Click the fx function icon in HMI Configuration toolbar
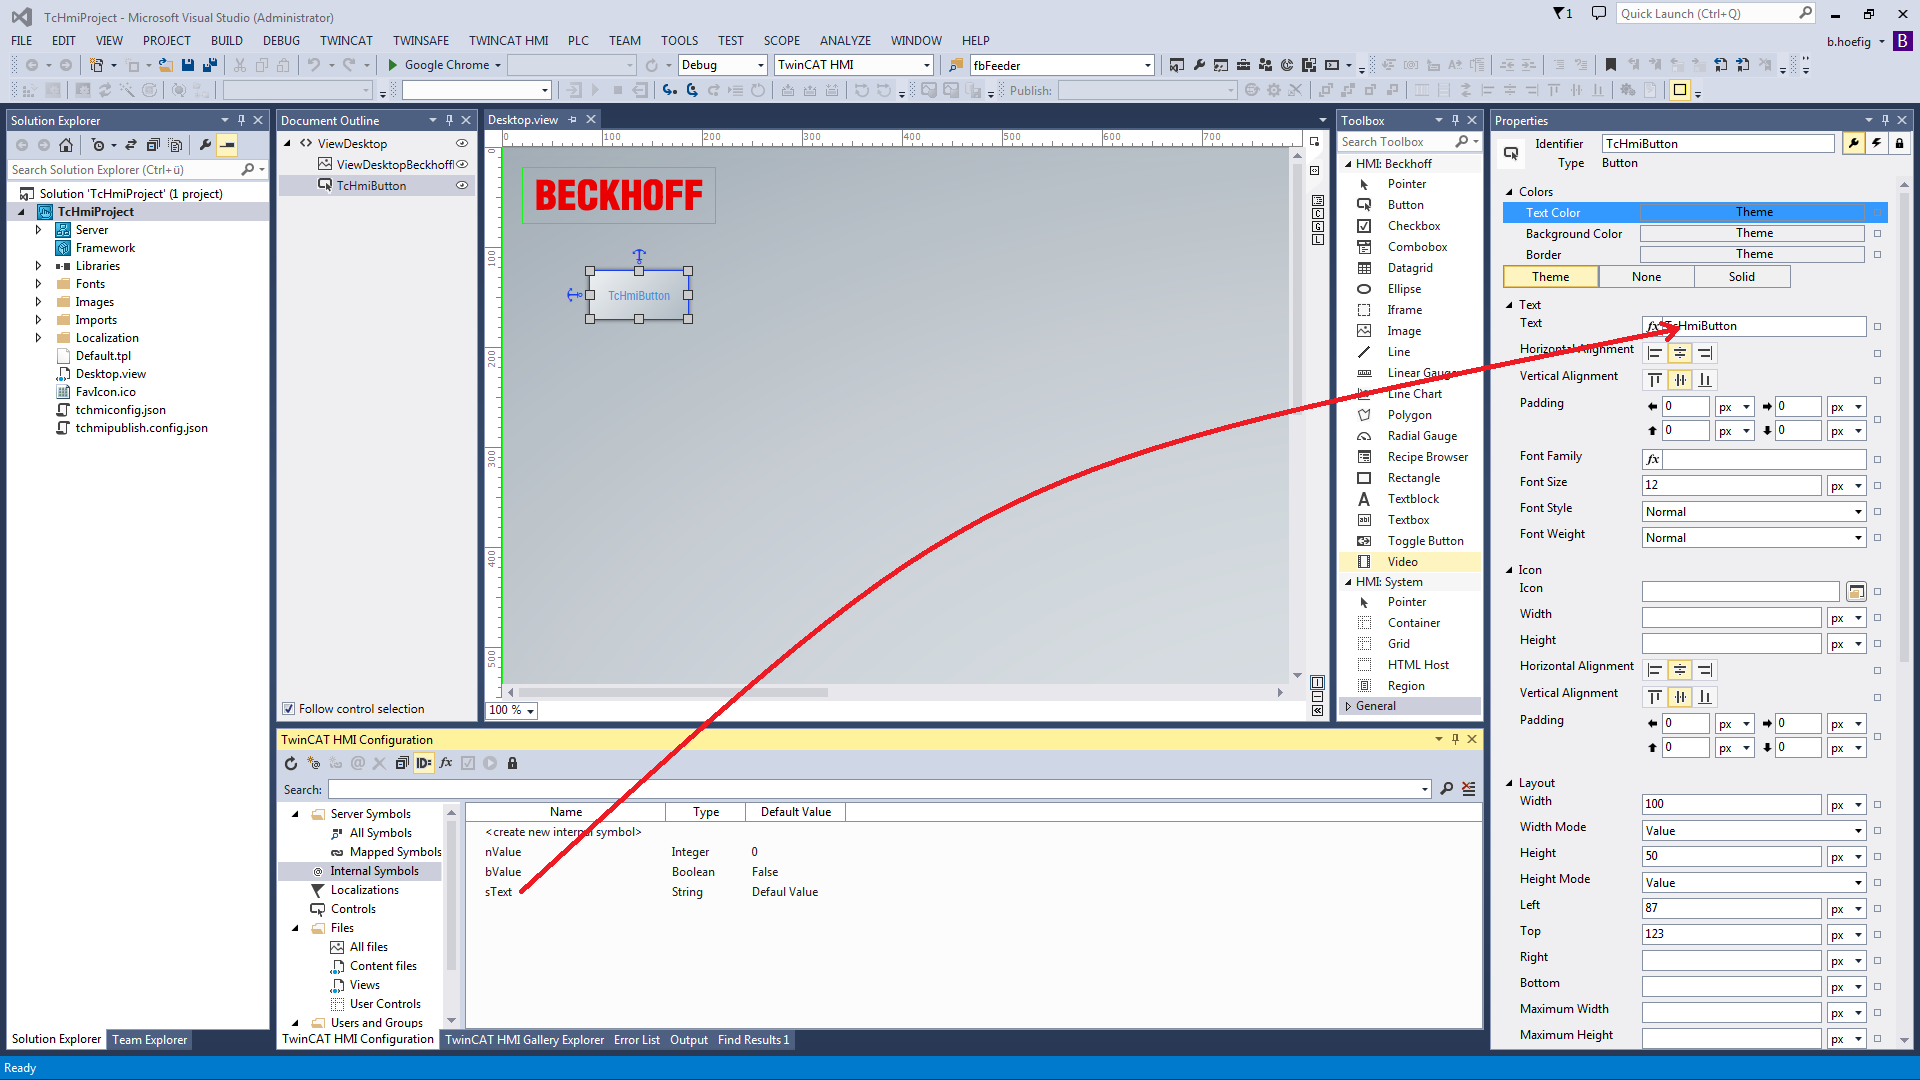 coord(446,763)
